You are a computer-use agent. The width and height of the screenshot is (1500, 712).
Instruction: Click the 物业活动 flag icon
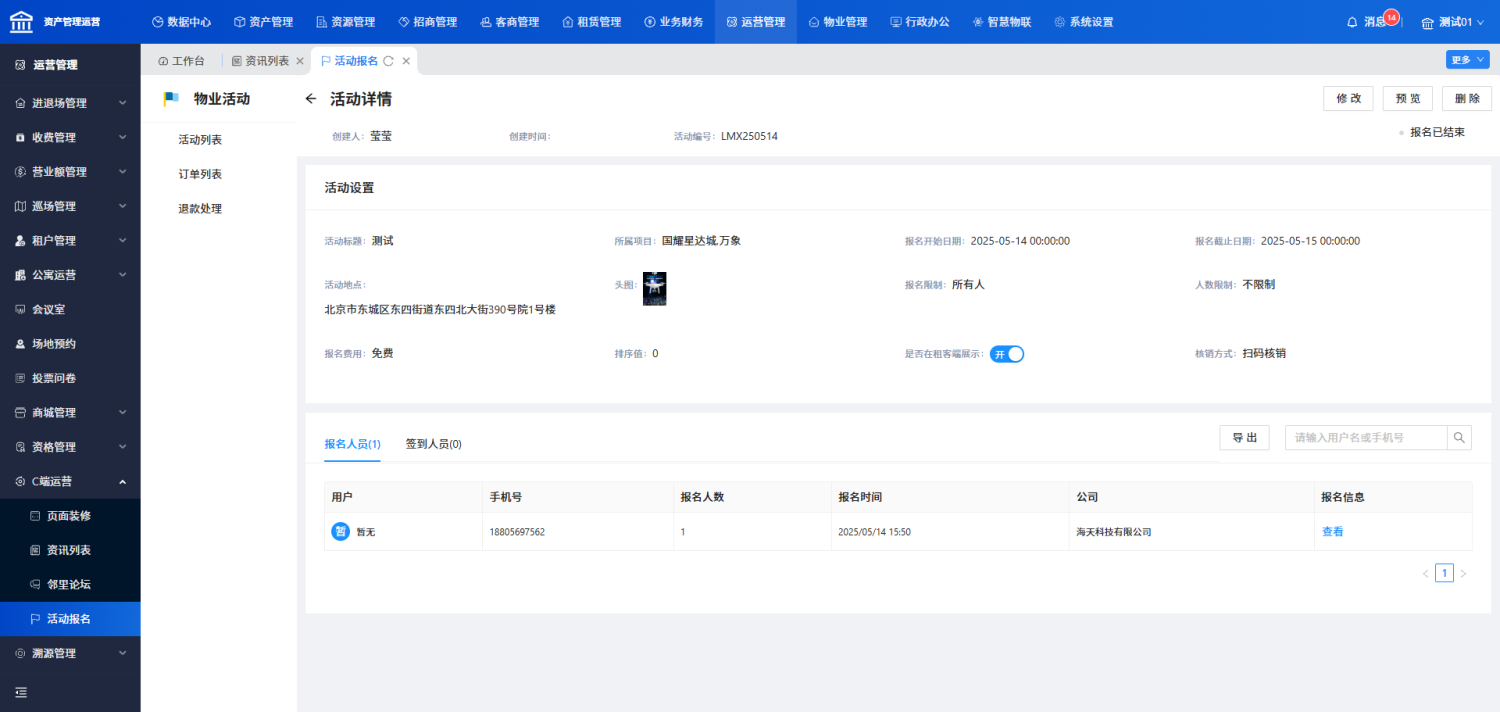click(x=172, y=99)
